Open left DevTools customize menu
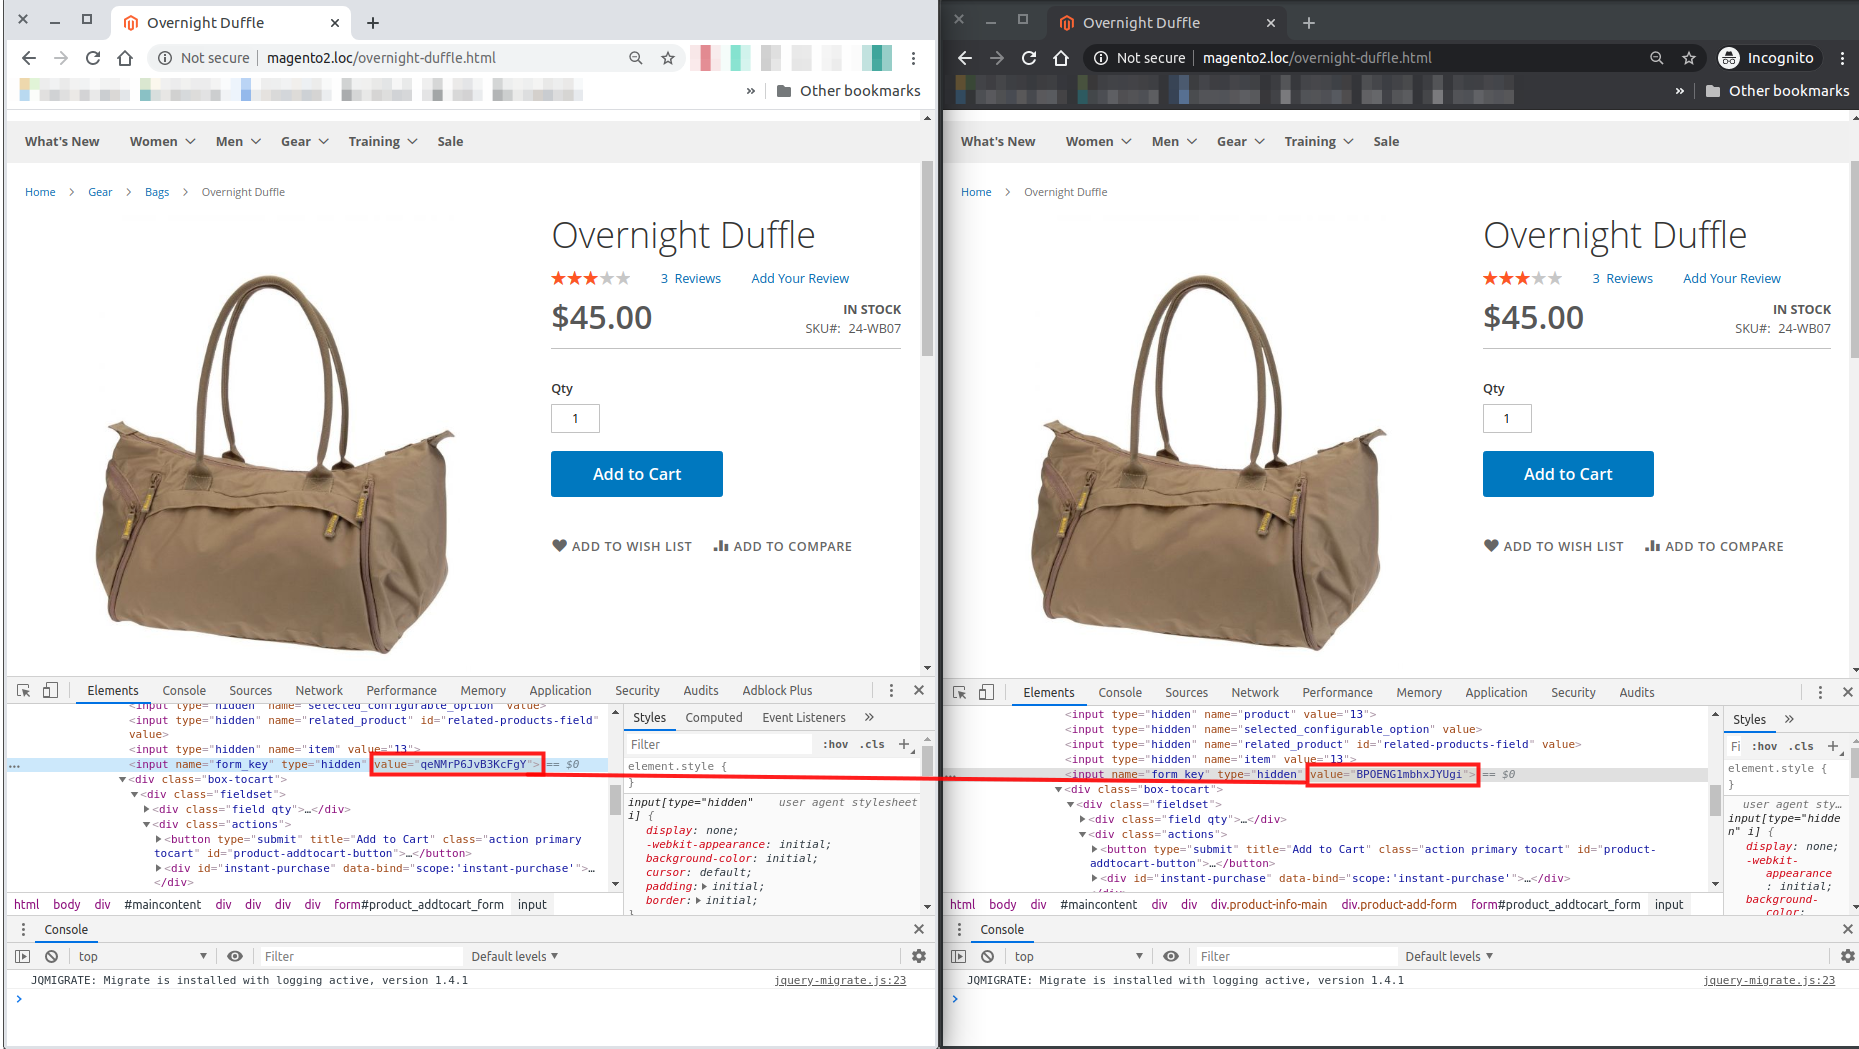This screenshot has height=1049, width=1859. coord(891,690)
